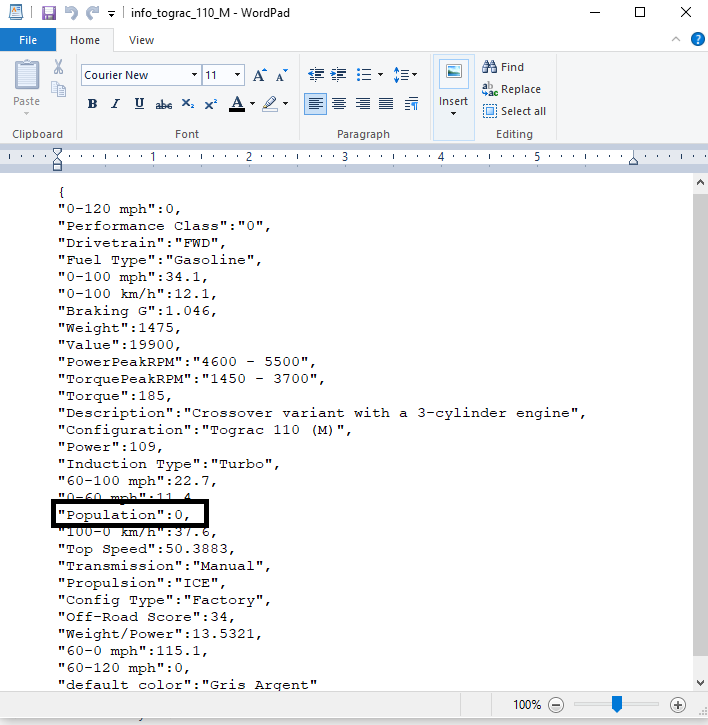Open the font size dropdown showing 11

coord(237,75)
